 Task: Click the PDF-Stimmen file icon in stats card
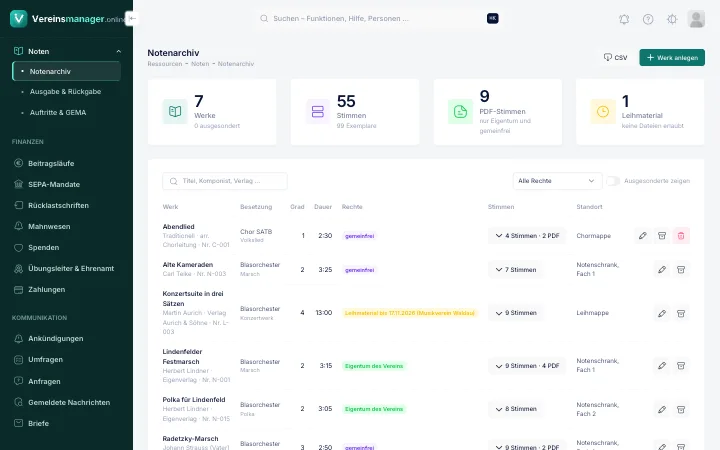point(460,111)
